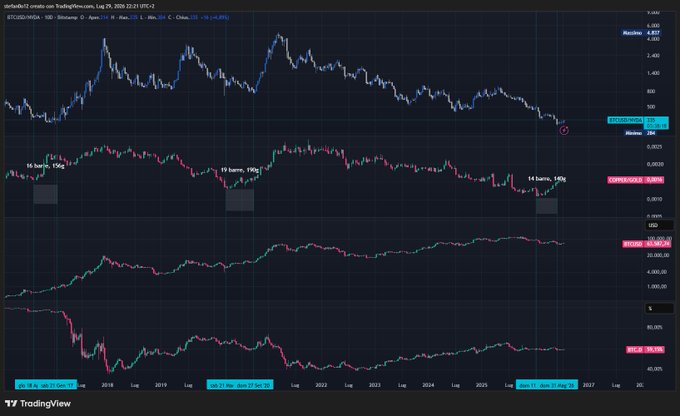
Task: Click the 0,0025 value on the copper/gold axis
Action: [654, 147]
